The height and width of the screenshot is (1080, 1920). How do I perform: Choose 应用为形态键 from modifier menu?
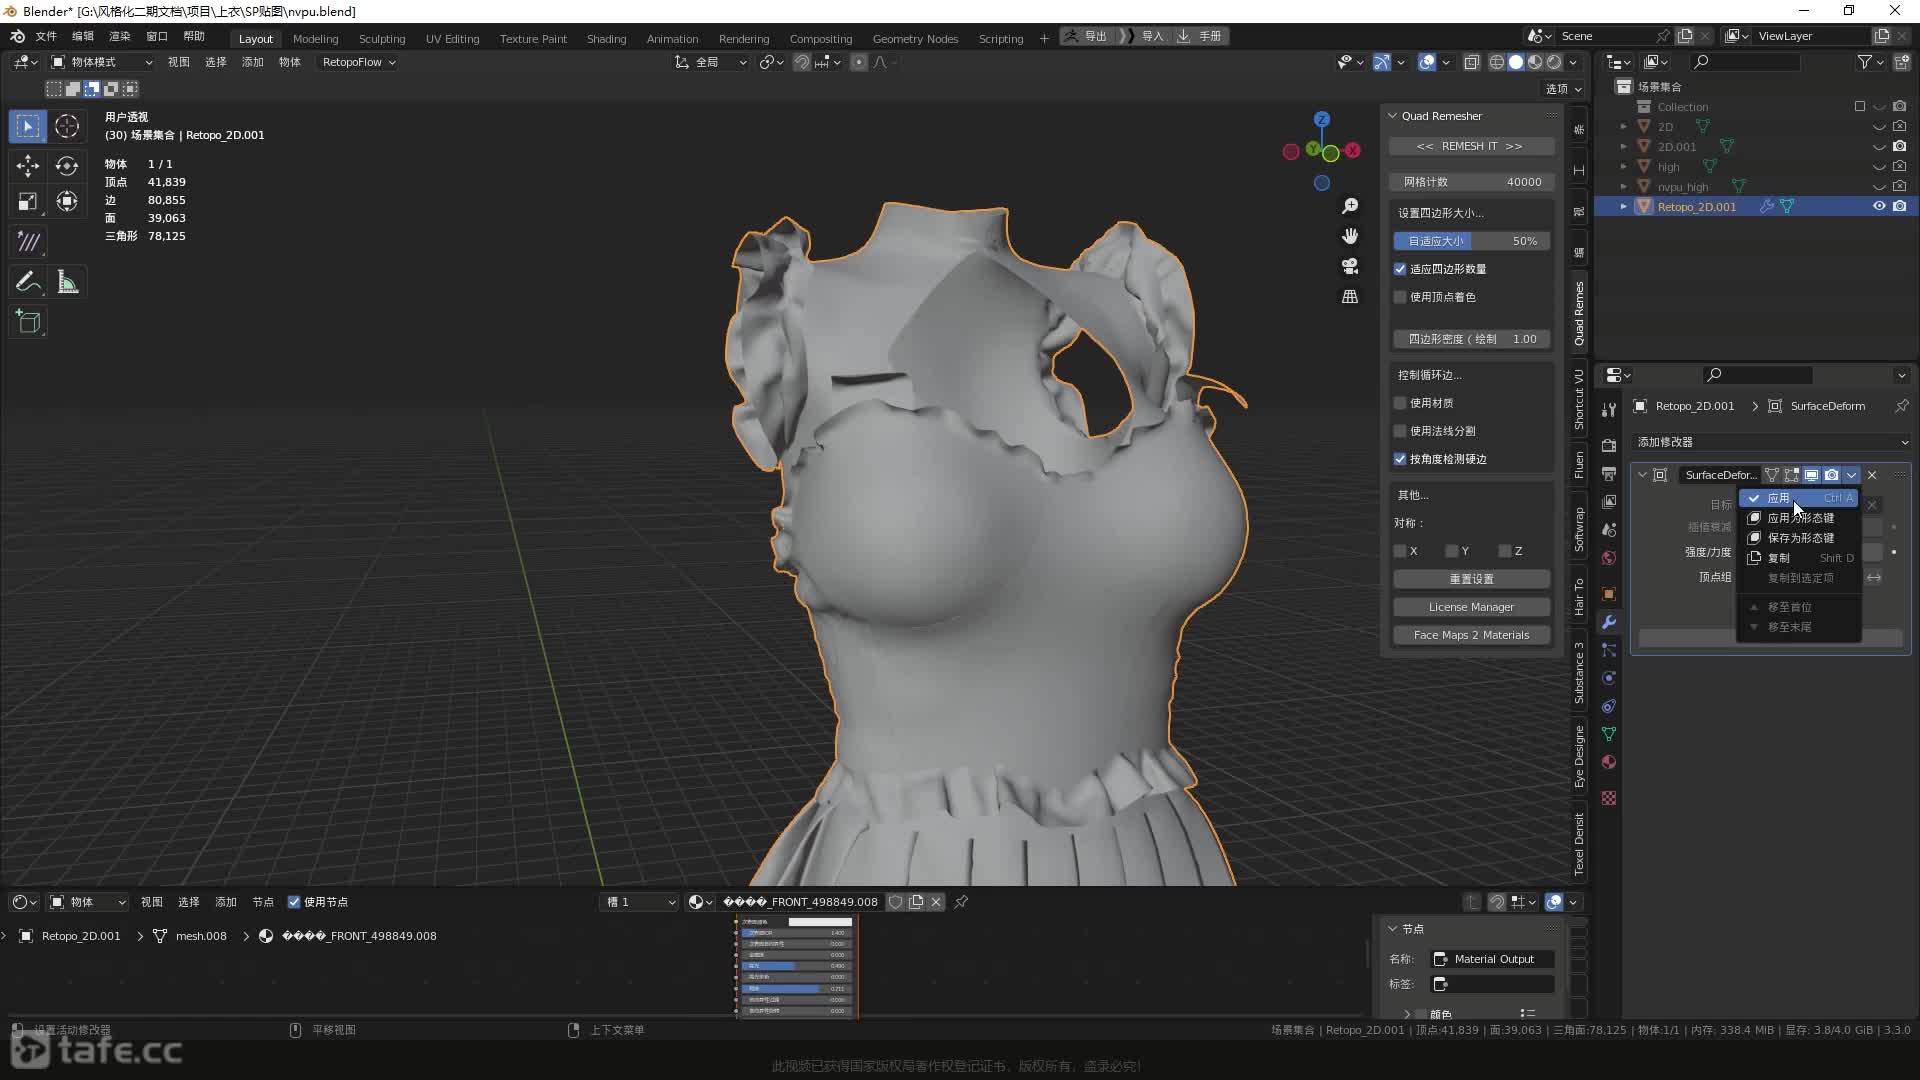(1799, 518)
